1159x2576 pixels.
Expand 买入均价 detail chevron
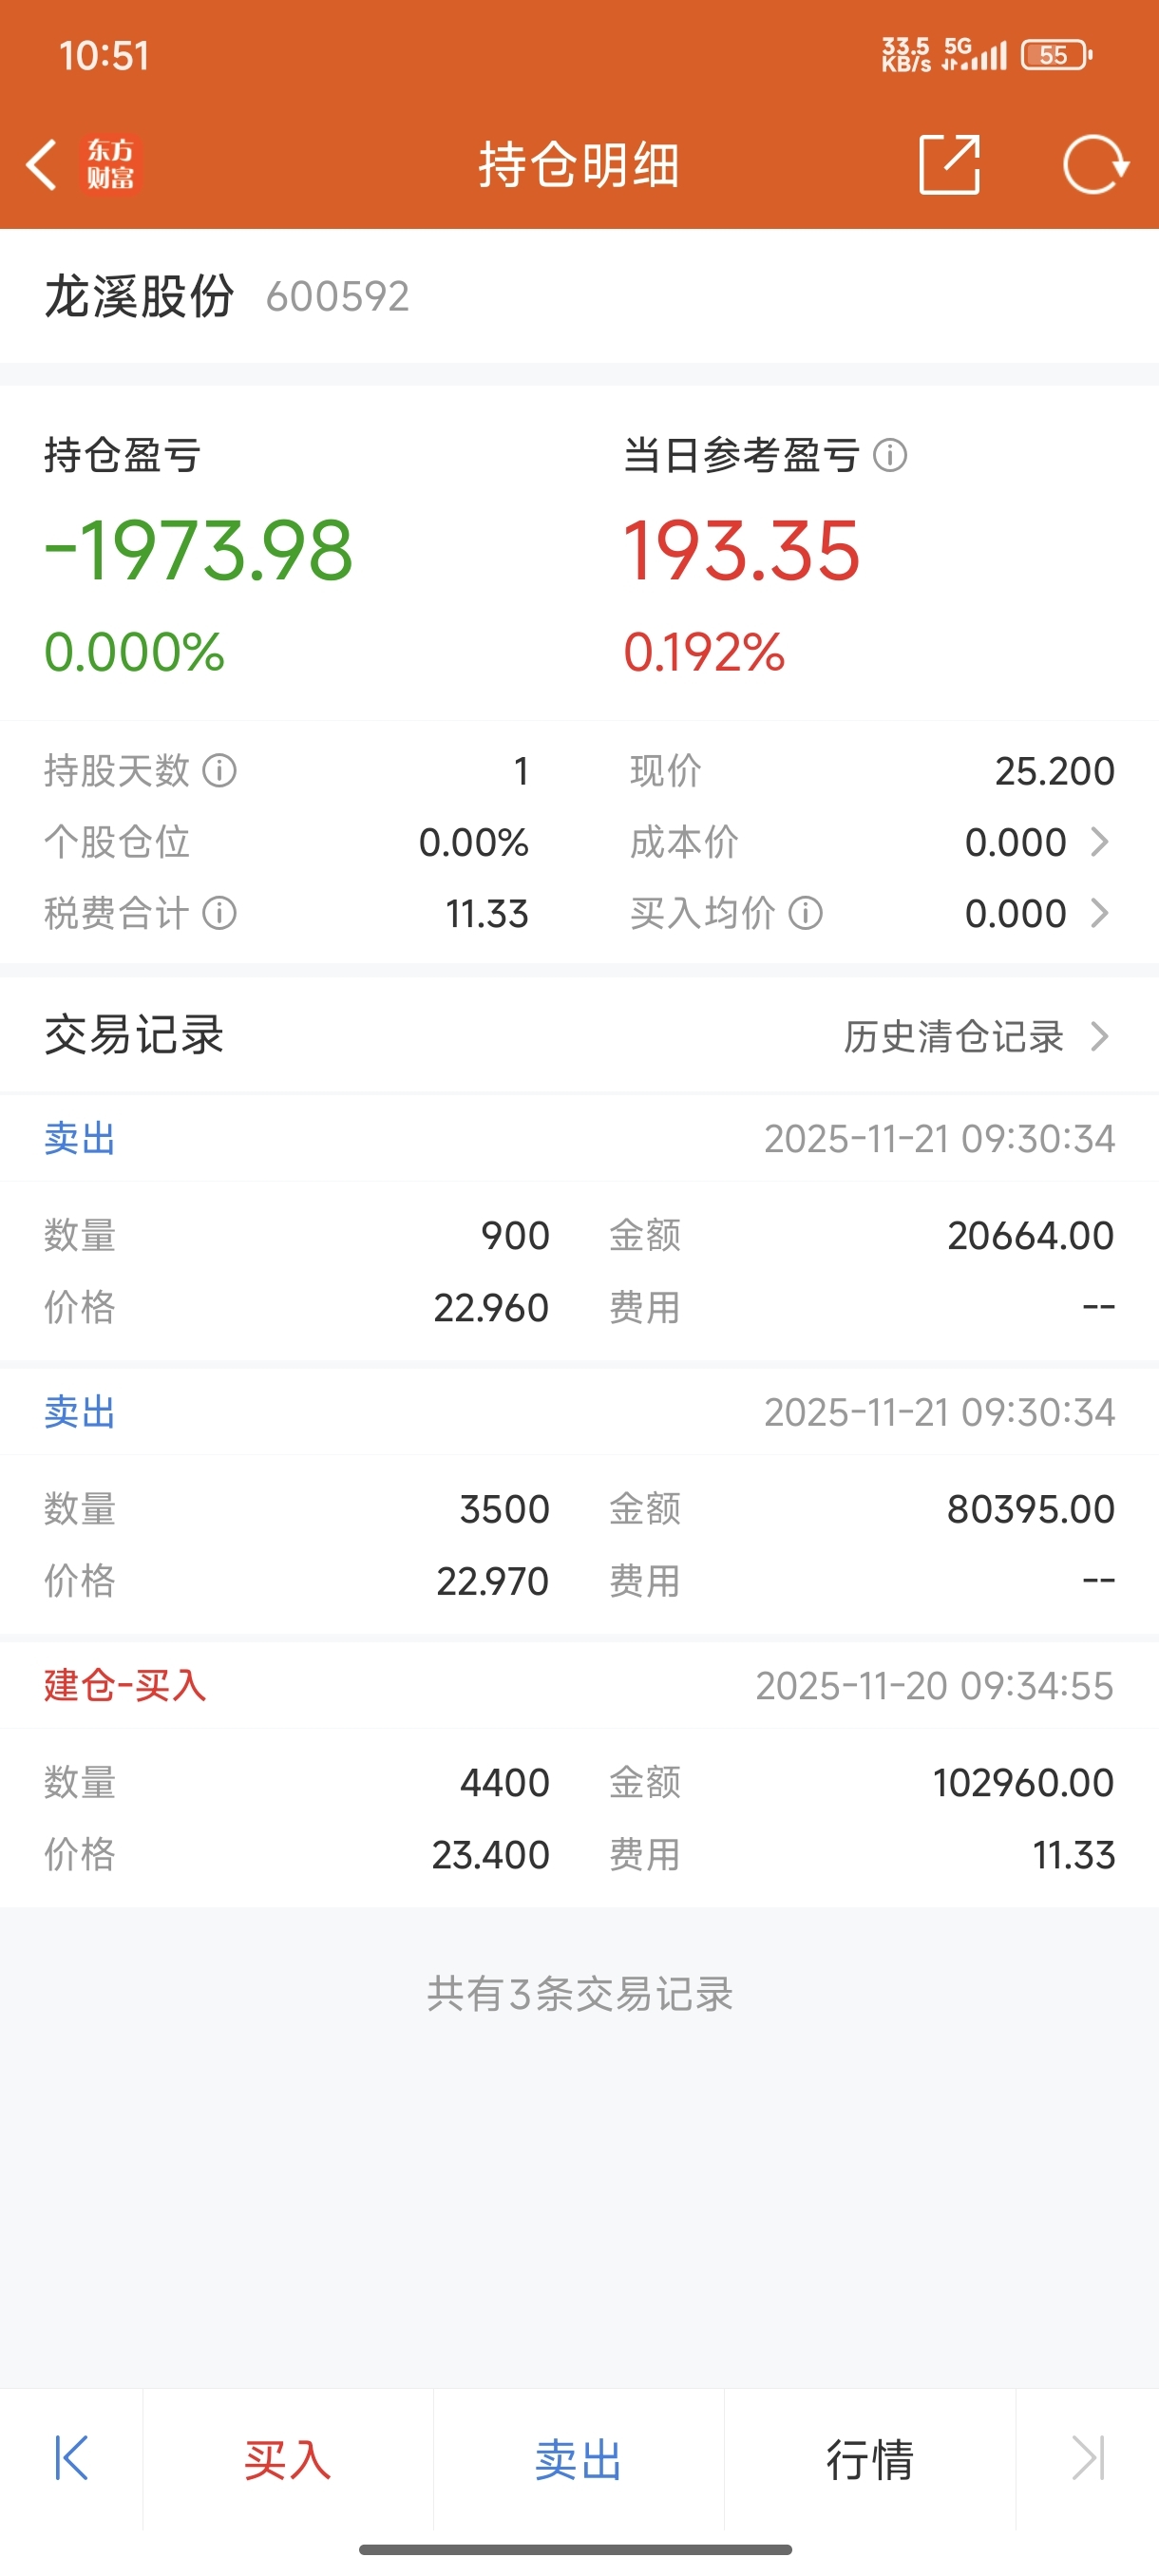[x=1099, y=913]
